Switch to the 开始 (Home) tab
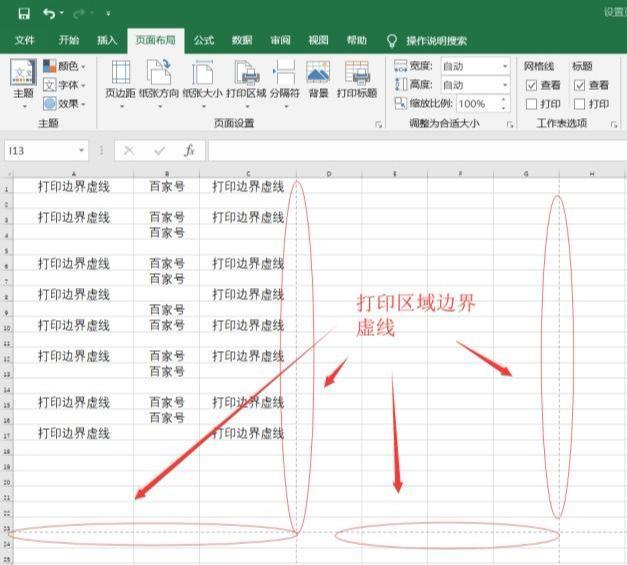Viewport: 627px width, 565px height. click(68, 41)
